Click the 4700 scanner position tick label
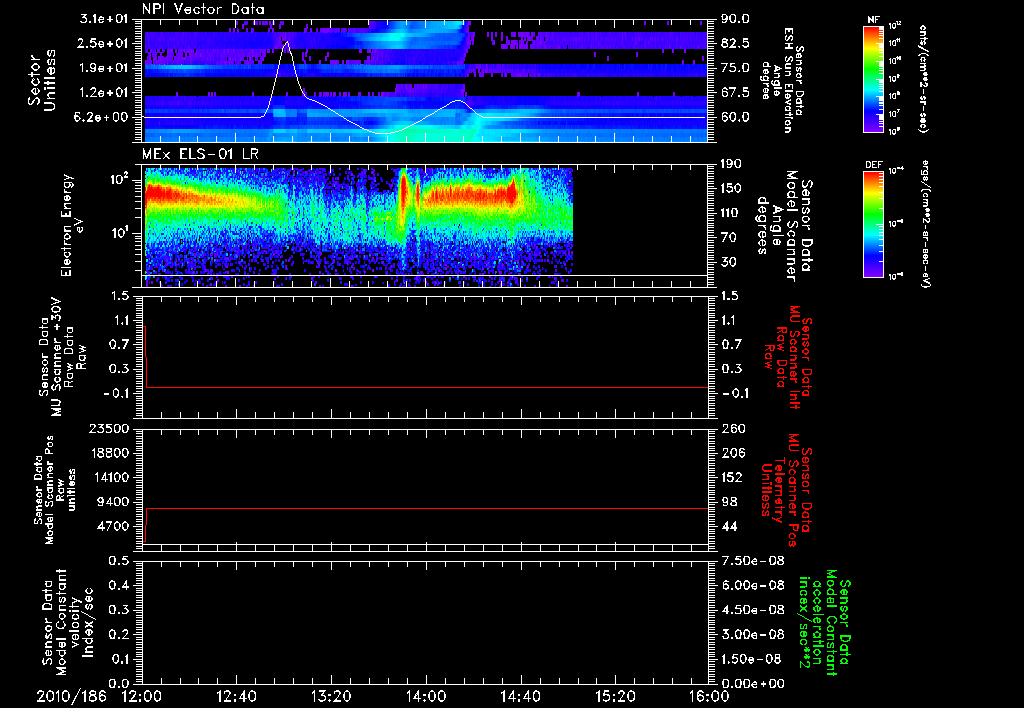This screenshot has height=708, width=1024. click(113, 526)
